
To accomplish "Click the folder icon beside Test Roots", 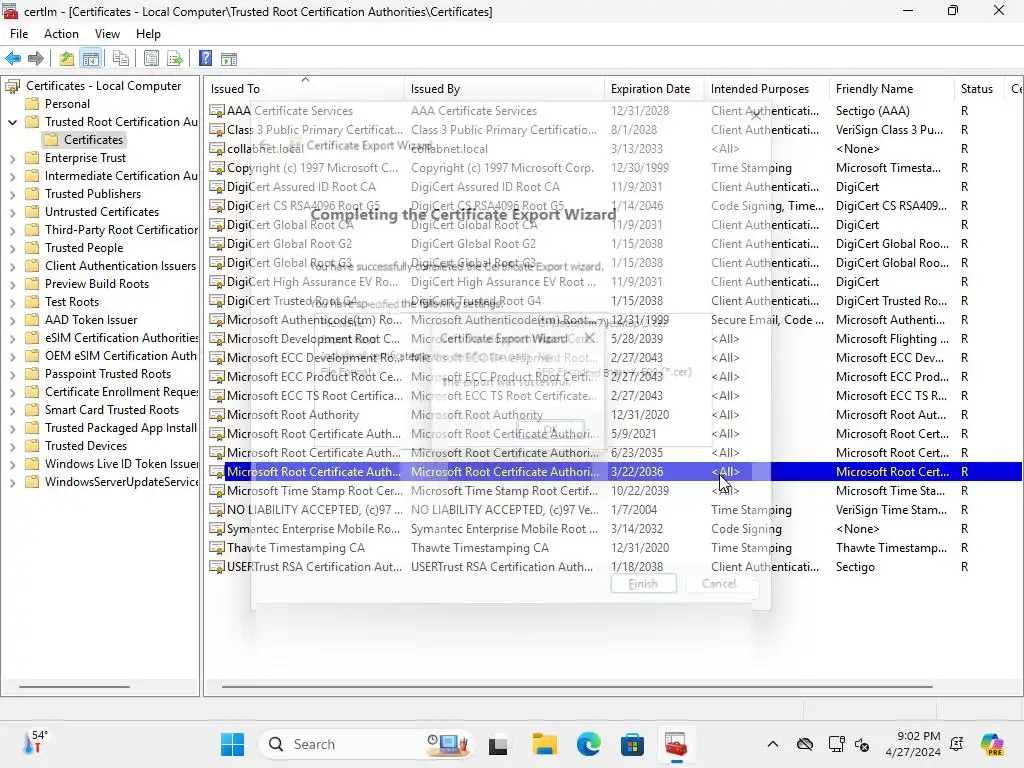I will click(32, 302).
